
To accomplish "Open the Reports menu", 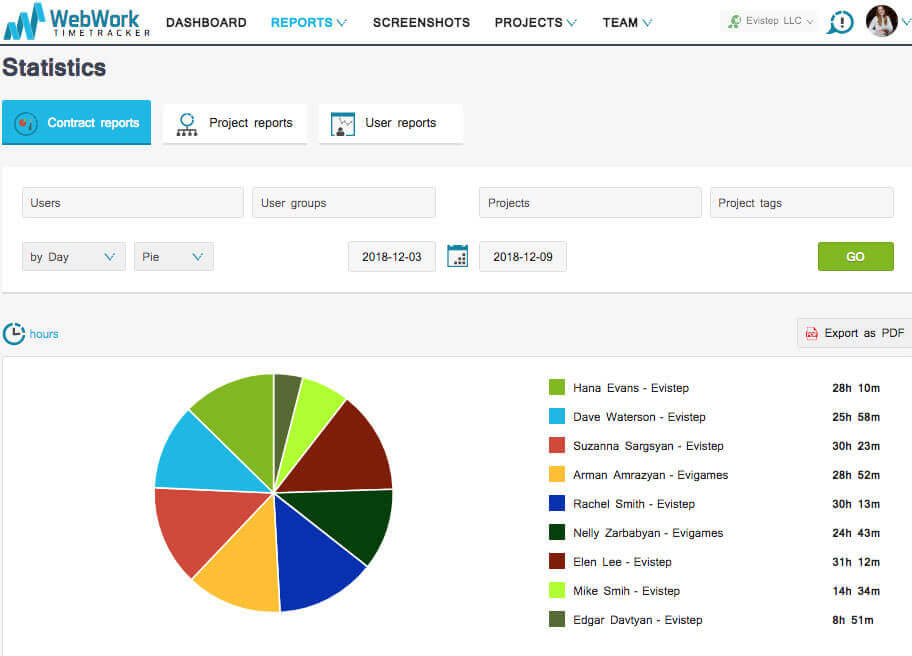I will [308, 23].
